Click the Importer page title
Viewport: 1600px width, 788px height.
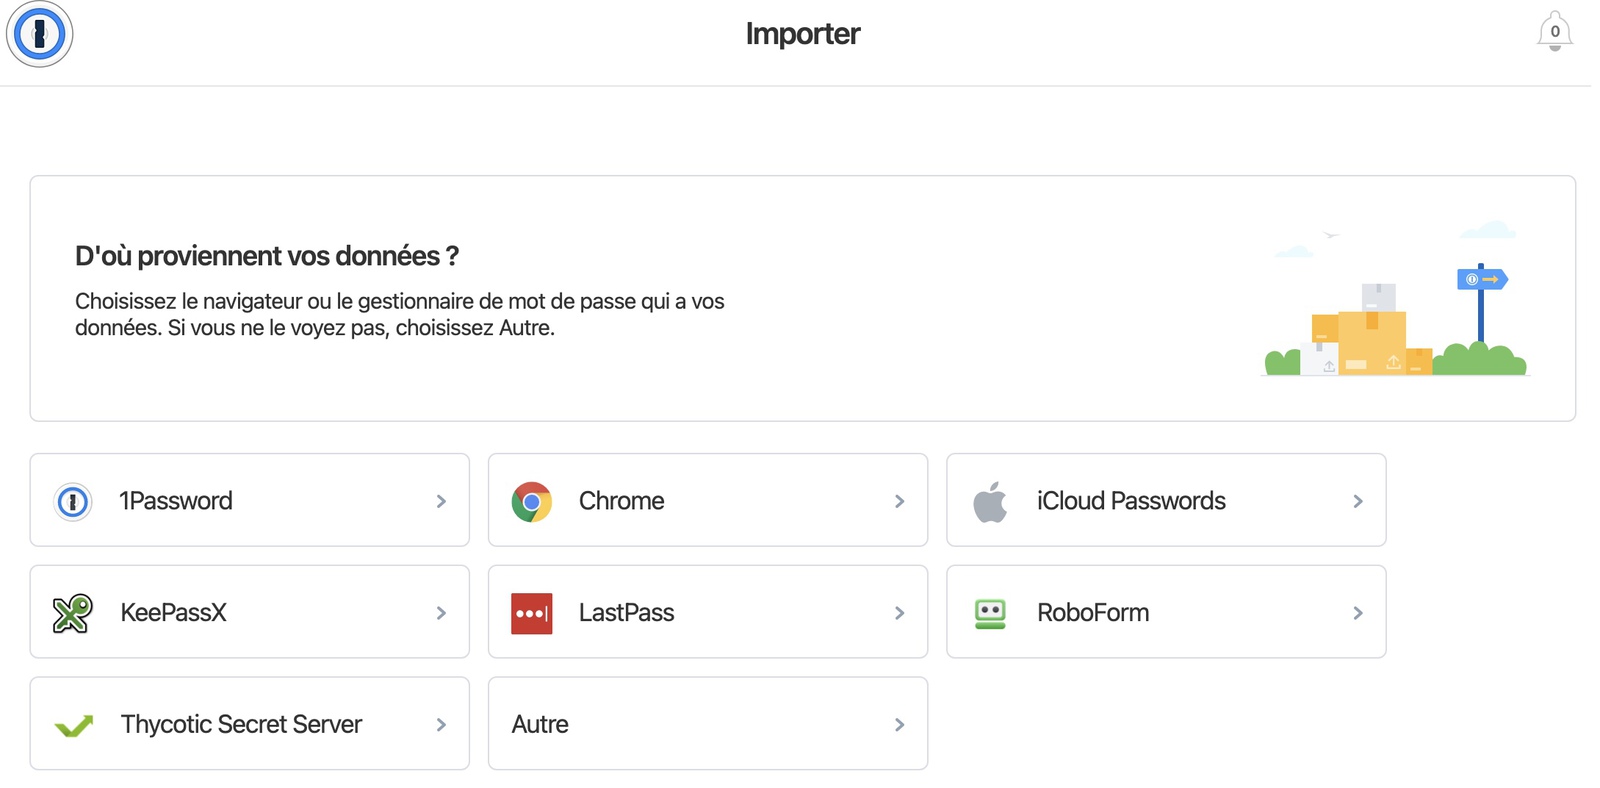click(x=803, y=34)
